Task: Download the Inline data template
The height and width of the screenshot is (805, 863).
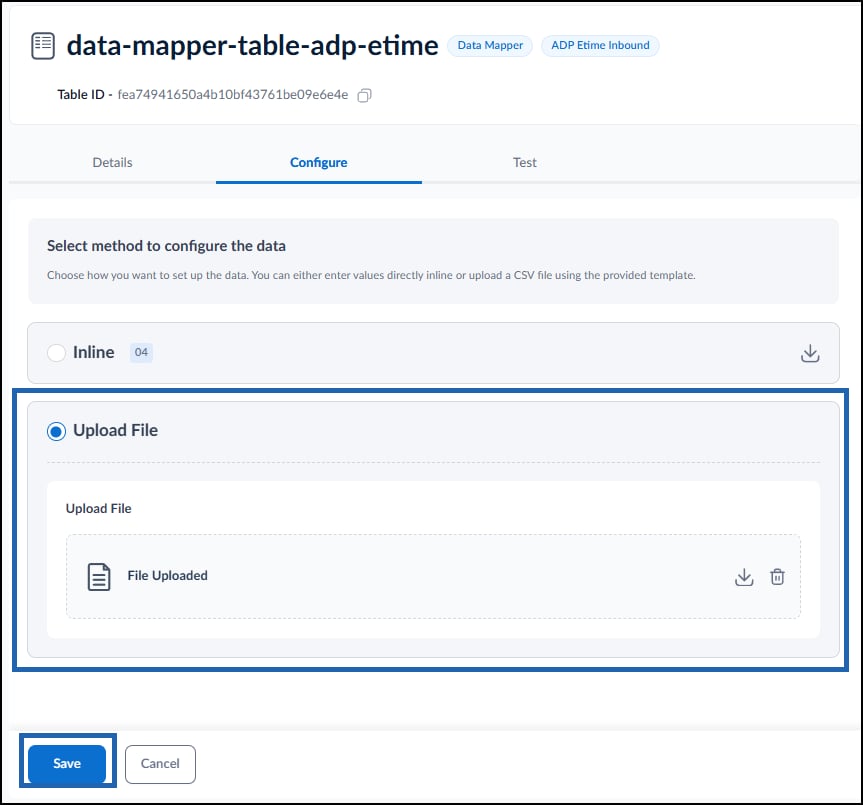Action: (810, 353)
